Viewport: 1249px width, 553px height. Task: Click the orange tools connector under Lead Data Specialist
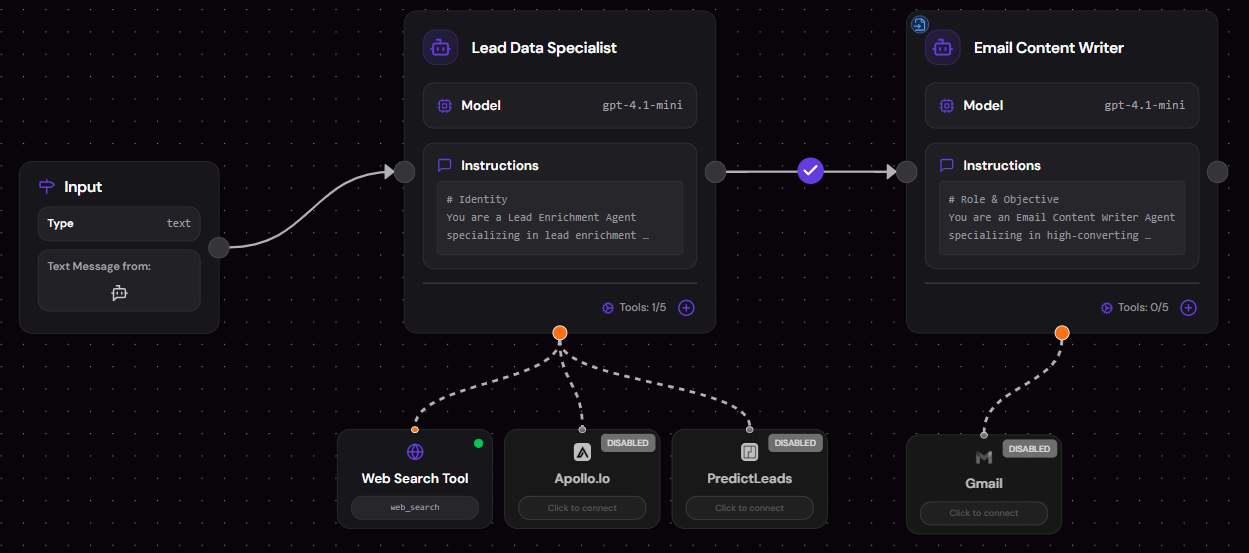tap(560, 332)
